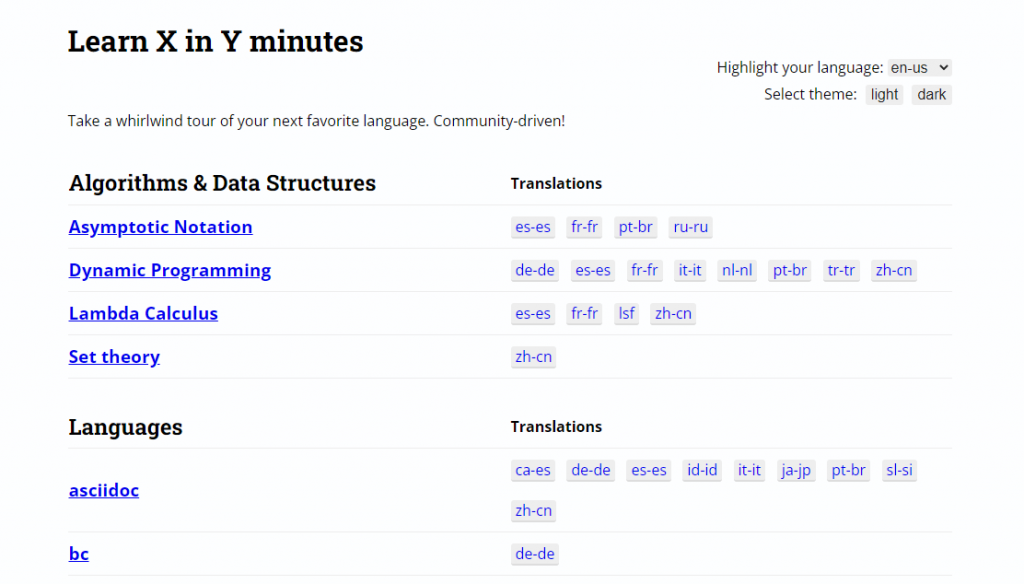
Task: Open the Dynamic Programming article
Action: (169, 270)
